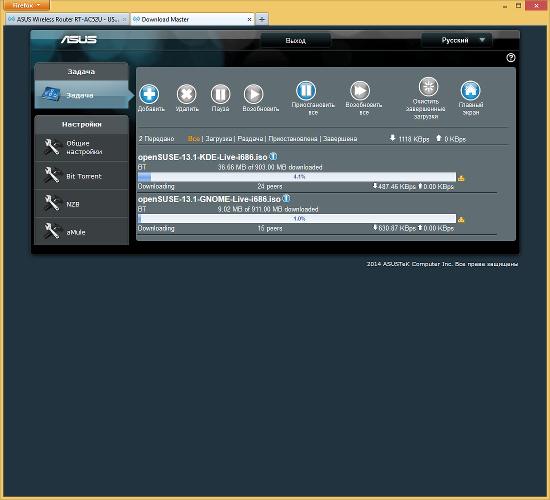550x500 pixels.
Task: Click Приостановить все (pause all) icon
Action: pyautogui.click(x=306, y=91)
